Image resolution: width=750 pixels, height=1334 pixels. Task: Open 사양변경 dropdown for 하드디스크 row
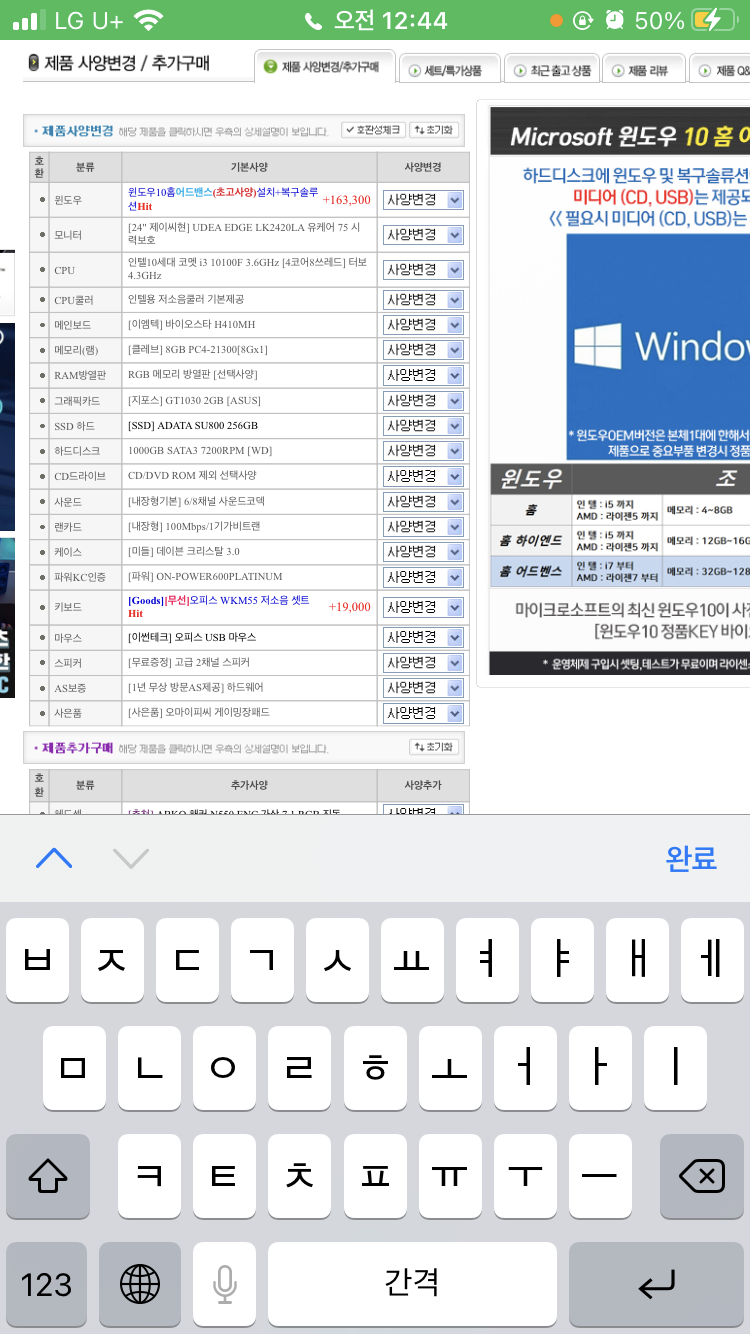point(423,451)
